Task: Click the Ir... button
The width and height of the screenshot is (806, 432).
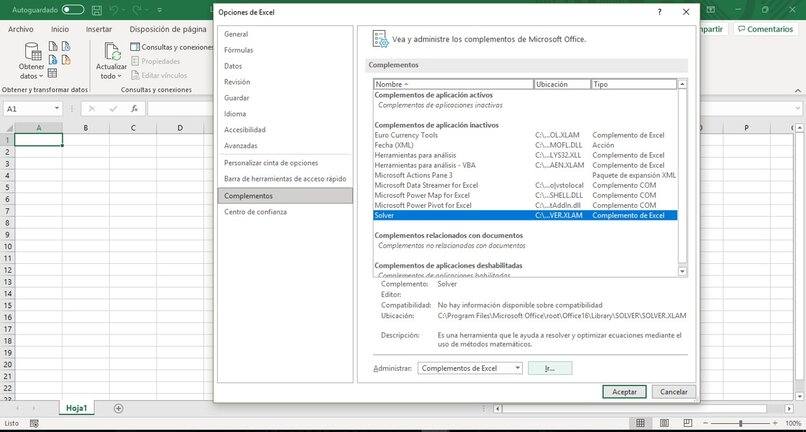Action: pyautogui.click(x=550, y=368)
